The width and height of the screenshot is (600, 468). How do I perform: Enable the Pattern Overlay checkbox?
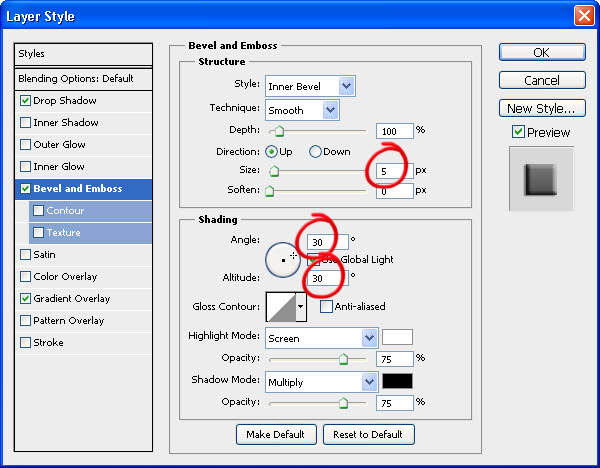(x=25, y=320)
